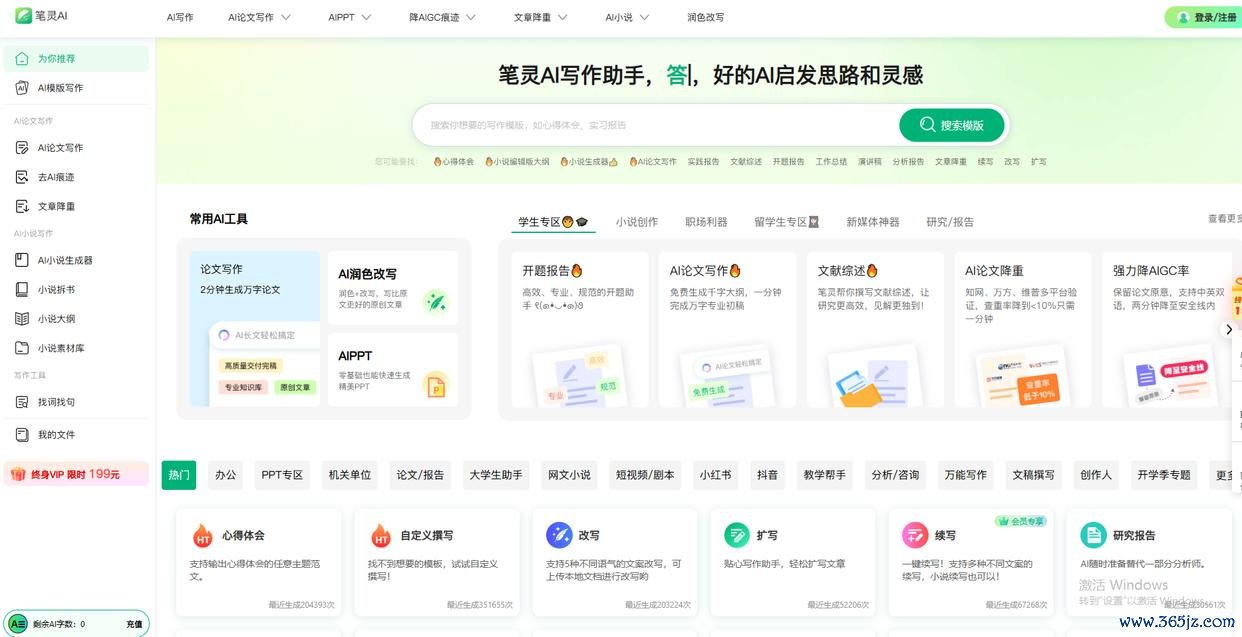Open the 为你推荐 home icon
This screenshot has height=637, width=1242.
point(22,59)
